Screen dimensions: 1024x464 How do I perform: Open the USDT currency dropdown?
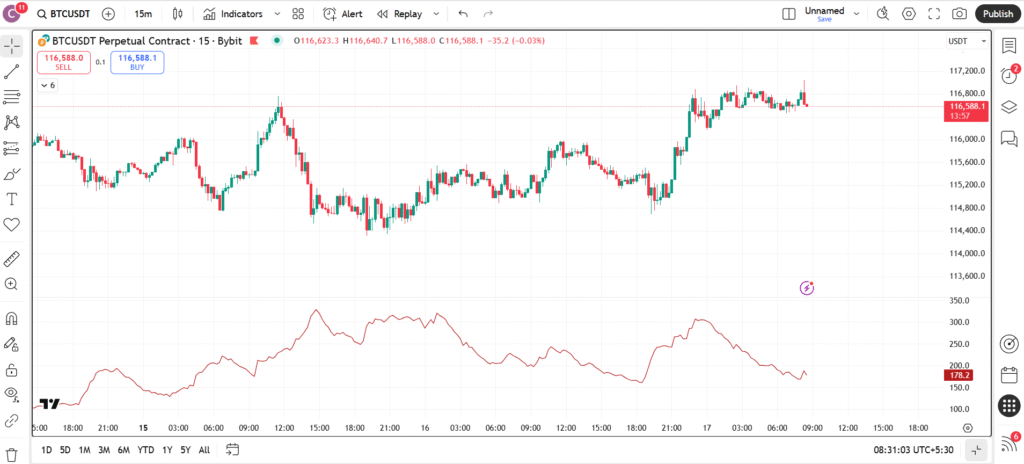(958, 41)
